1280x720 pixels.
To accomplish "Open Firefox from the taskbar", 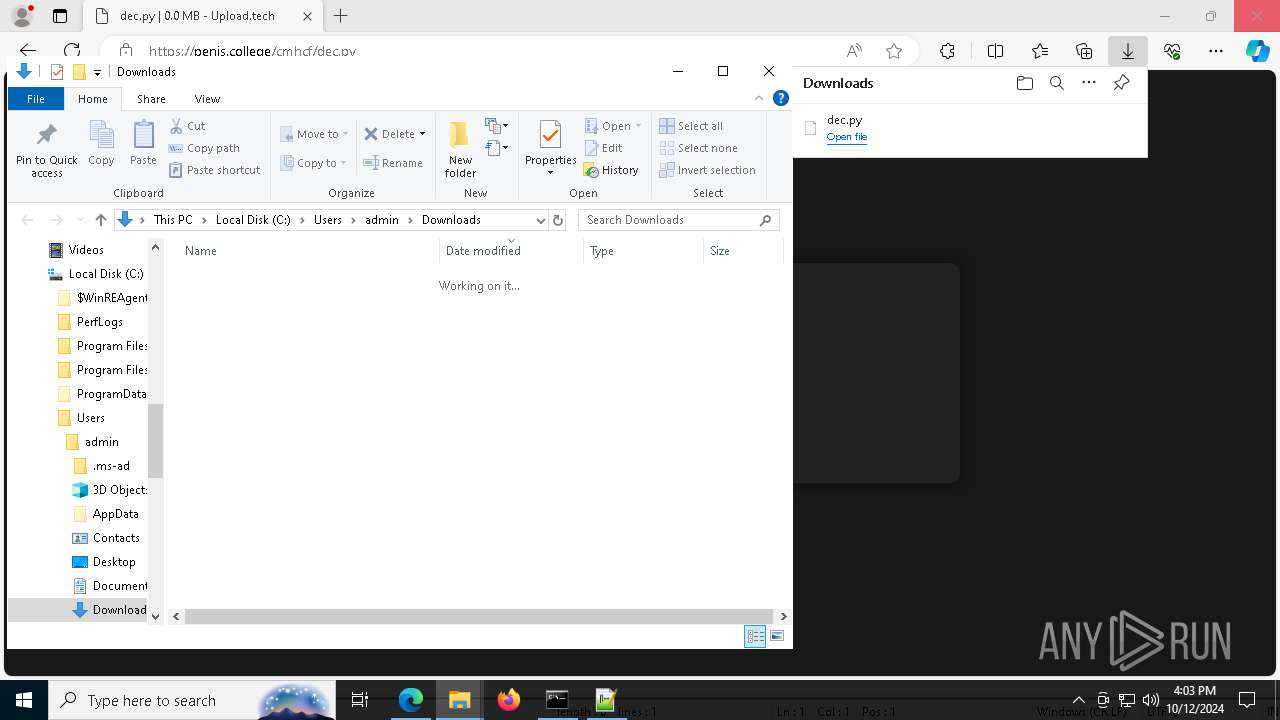I will [x=508, y=700].
